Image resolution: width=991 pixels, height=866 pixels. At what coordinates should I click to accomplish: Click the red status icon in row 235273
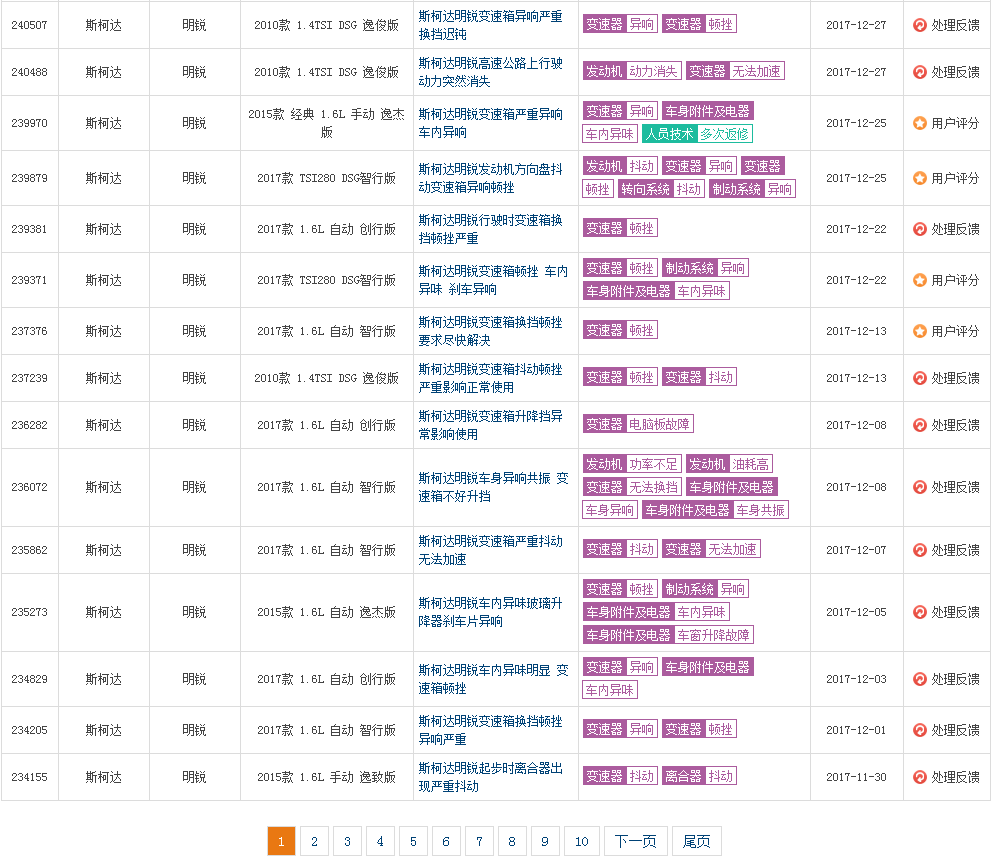[920, 612]
